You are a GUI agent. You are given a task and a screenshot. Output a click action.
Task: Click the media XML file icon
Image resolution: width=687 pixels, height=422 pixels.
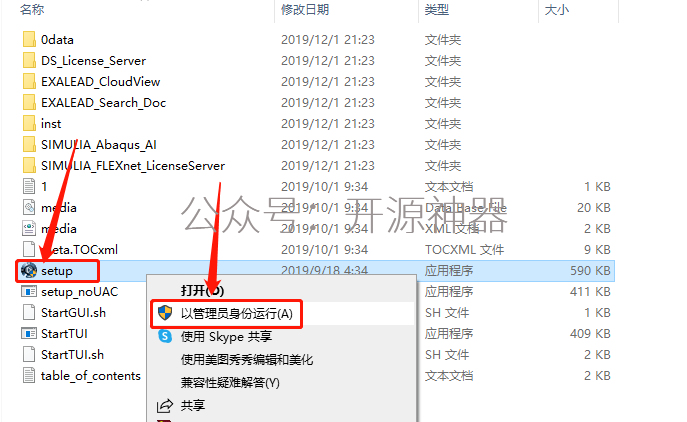[x=29, y=228]
